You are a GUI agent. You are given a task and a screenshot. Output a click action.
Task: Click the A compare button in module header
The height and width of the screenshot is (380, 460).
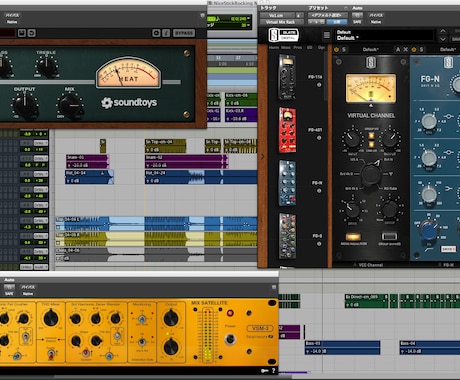[398, 50]
